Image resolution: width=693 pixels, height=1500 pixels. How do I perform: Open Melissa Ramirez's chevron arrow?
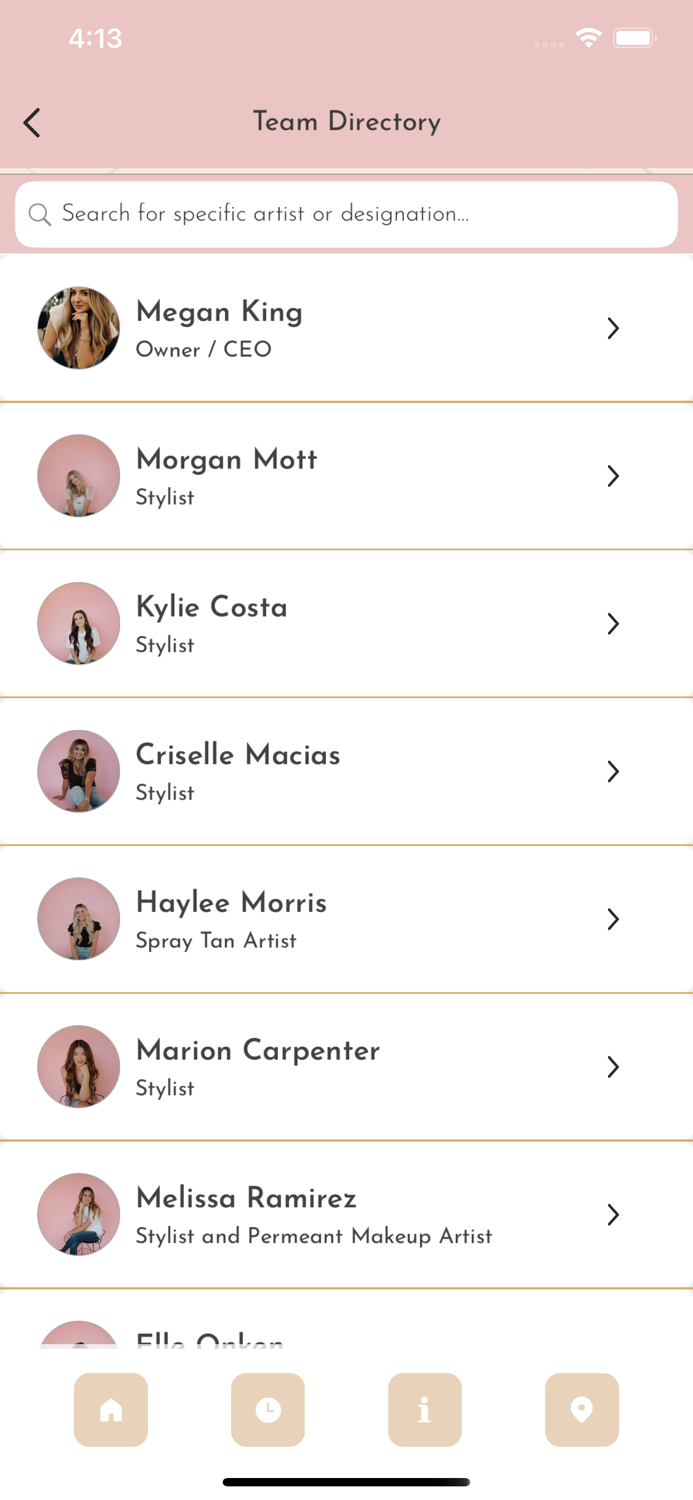coord(613,1214)
